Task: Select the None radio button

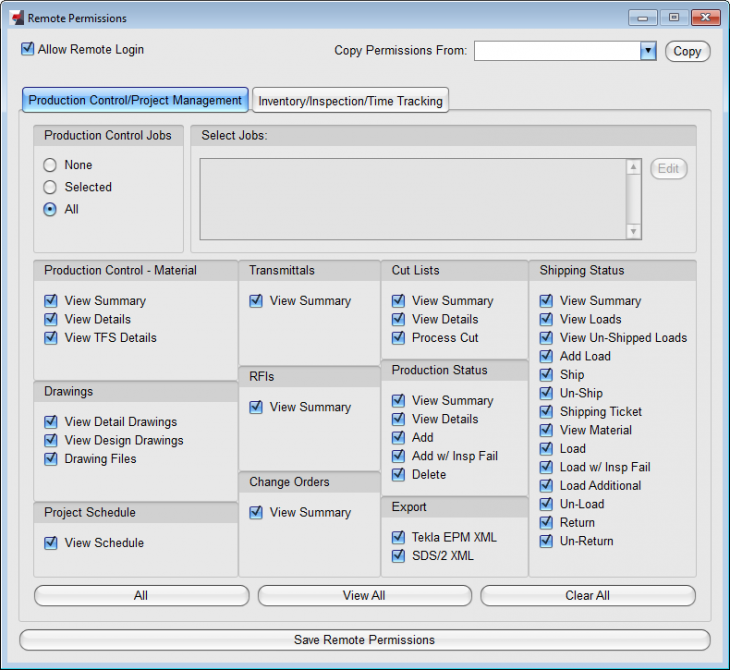Action: (50, 165)
